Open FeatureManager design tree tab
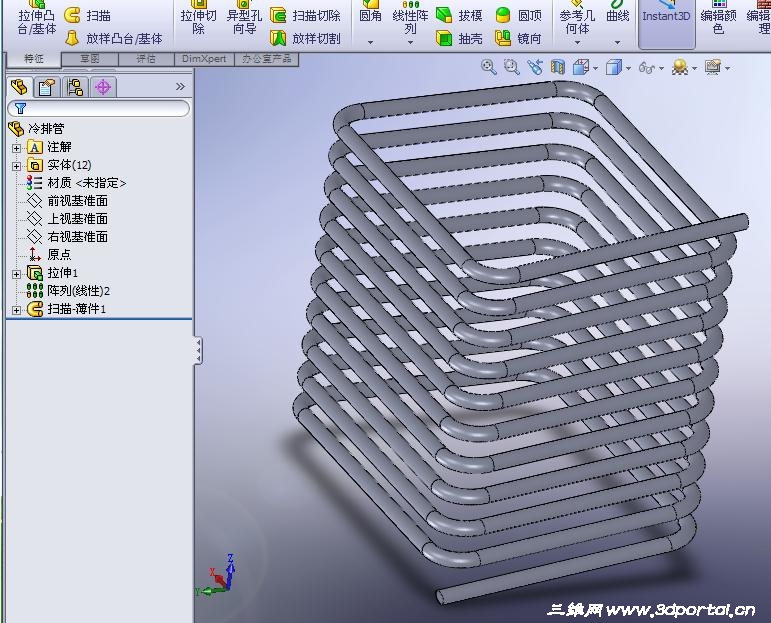The image size is (771, 623). [x=20, y=88]
